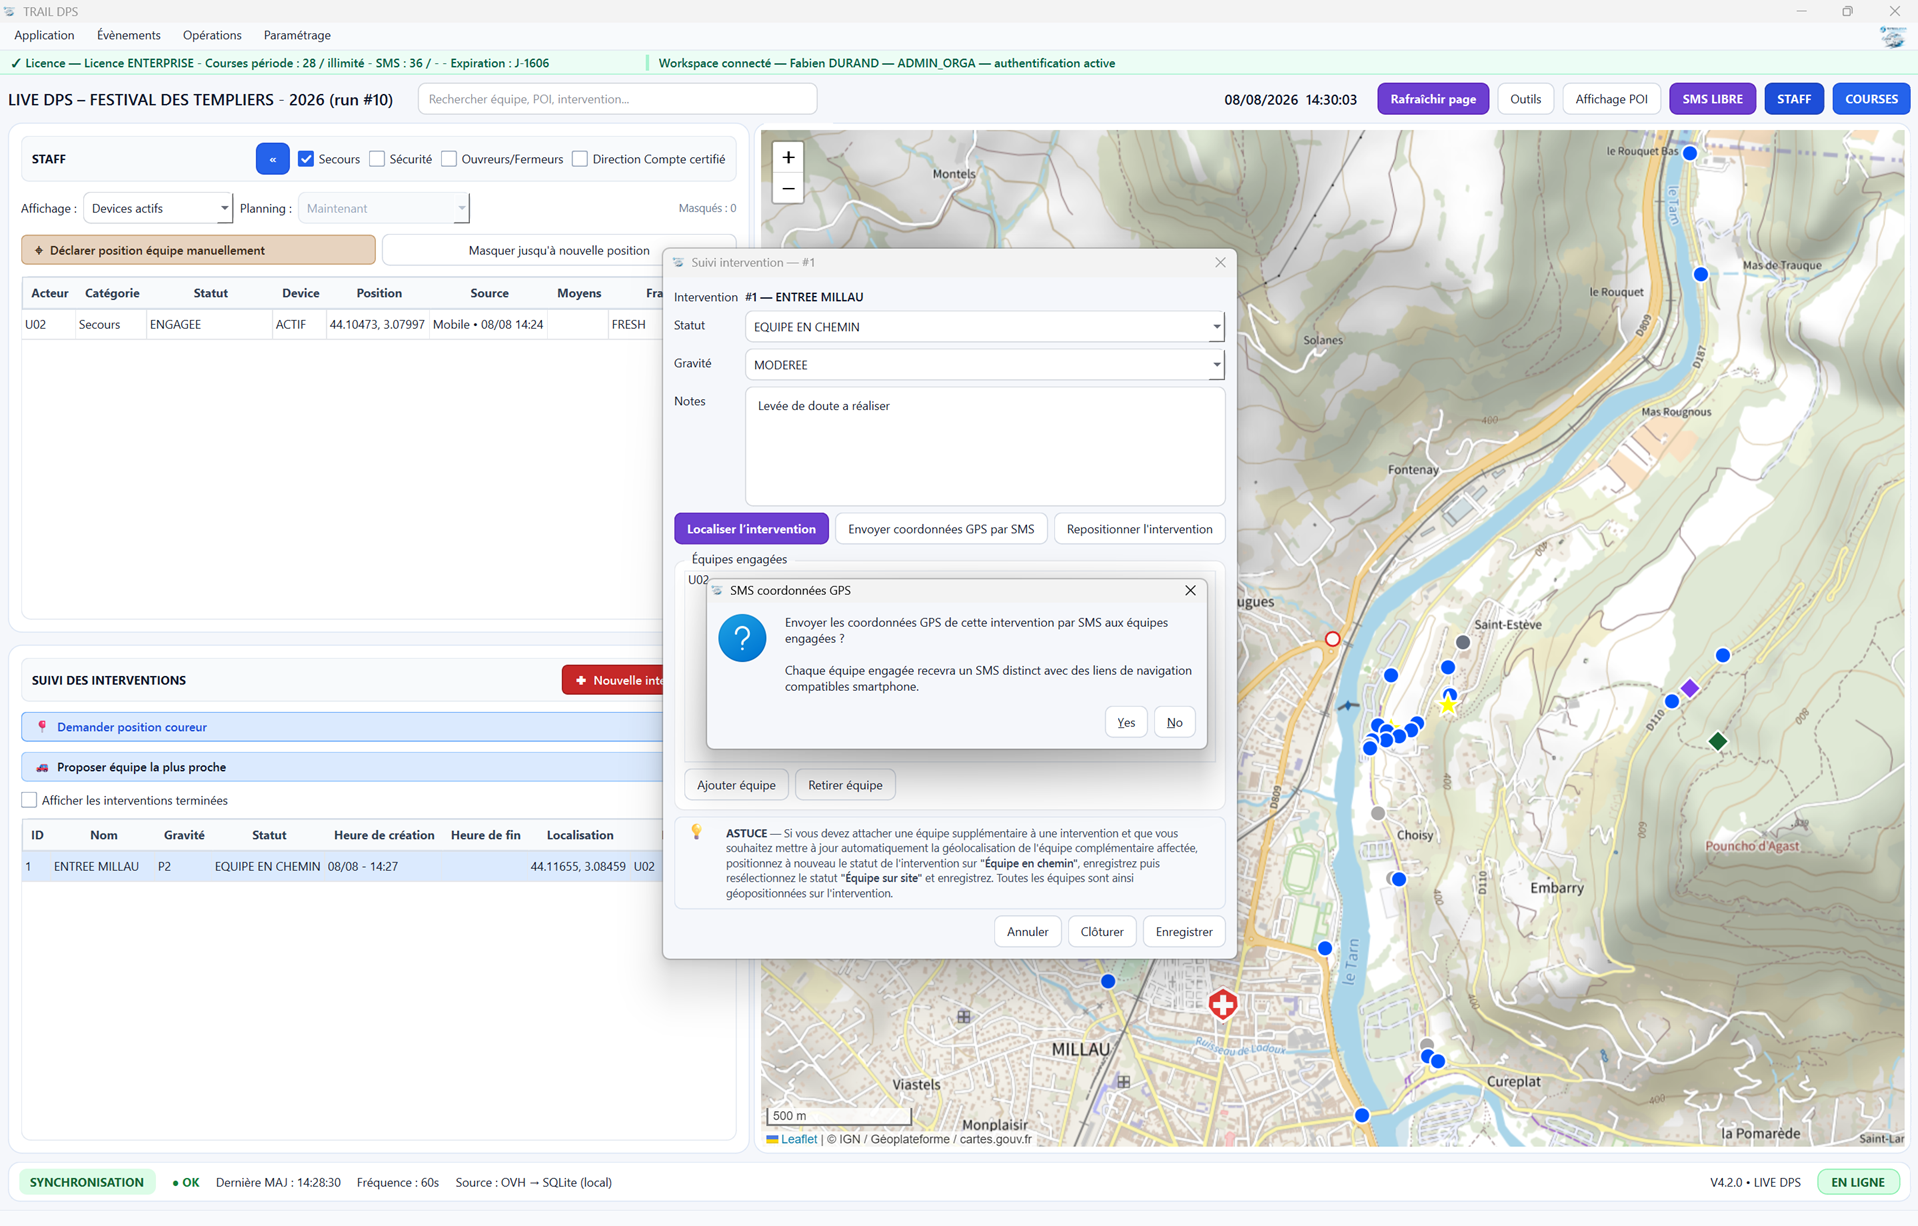The width and height of the screenshot is (1918, 1226).
Task: Click the blue marker left of la Pomarède
Action: [1361, 1115]
